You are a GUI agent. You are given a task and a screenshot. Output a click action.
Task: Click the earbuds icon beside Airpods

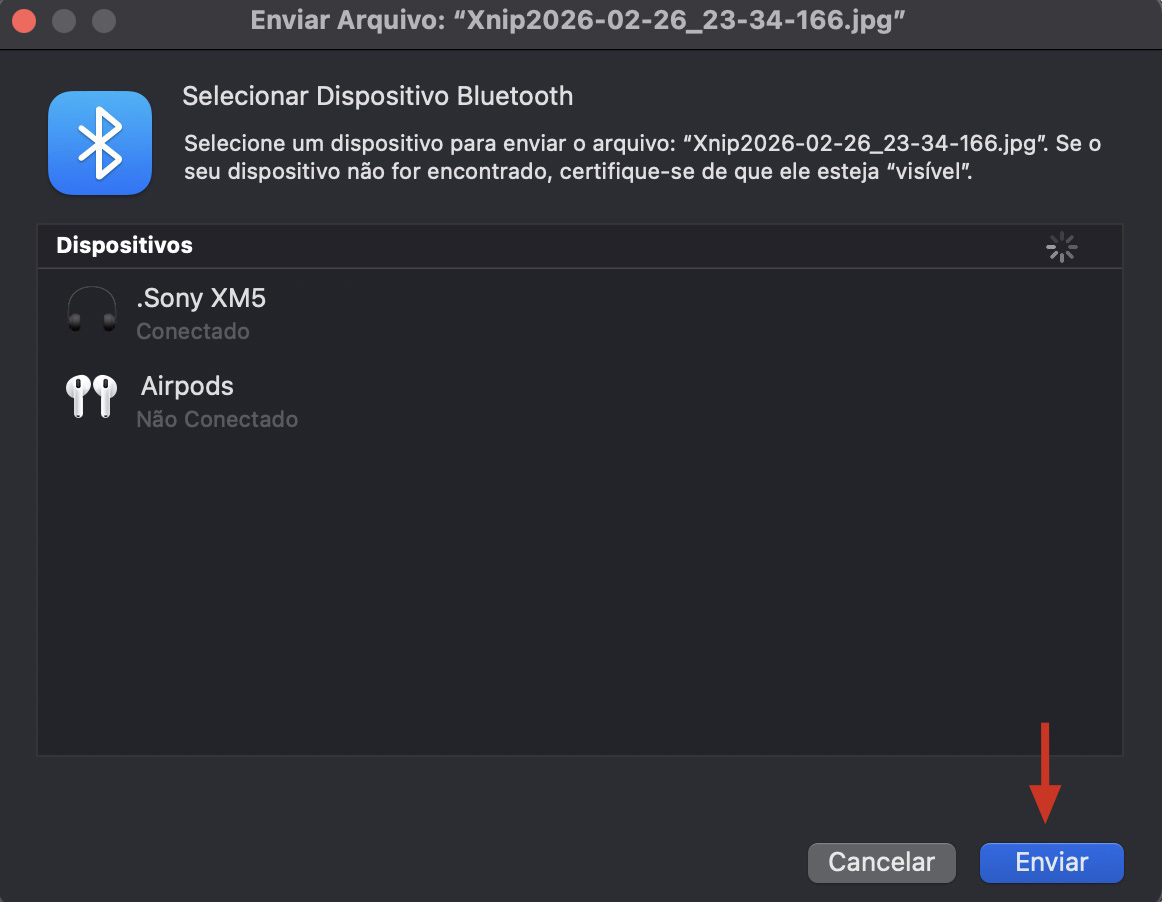click(x=91, y=399)
